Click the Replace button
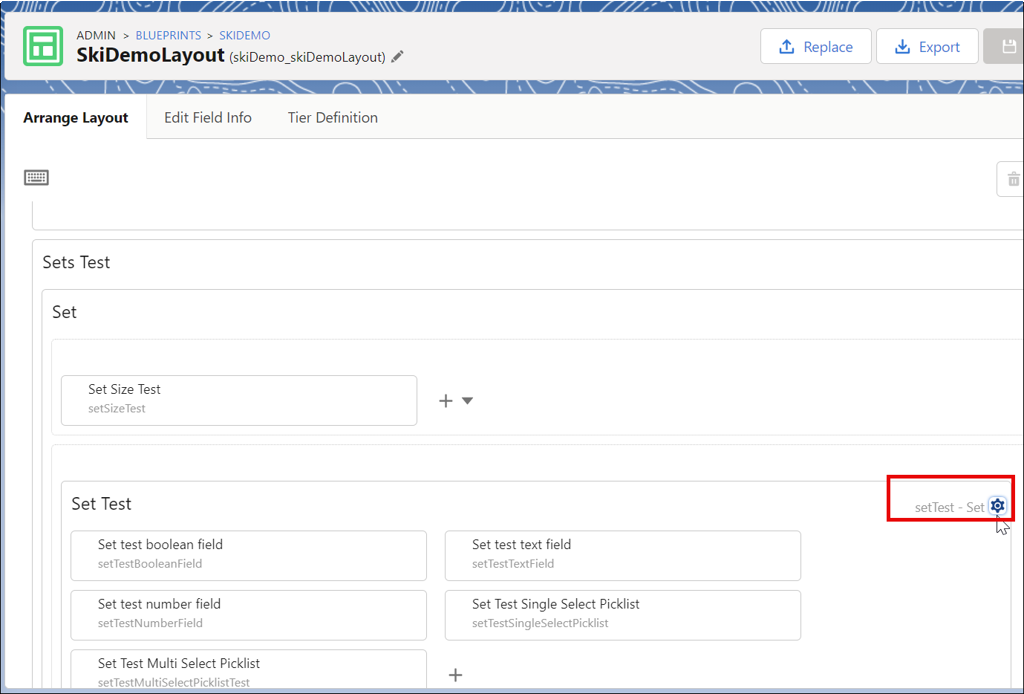This screenshot has height=694, width=1024. 816,46
